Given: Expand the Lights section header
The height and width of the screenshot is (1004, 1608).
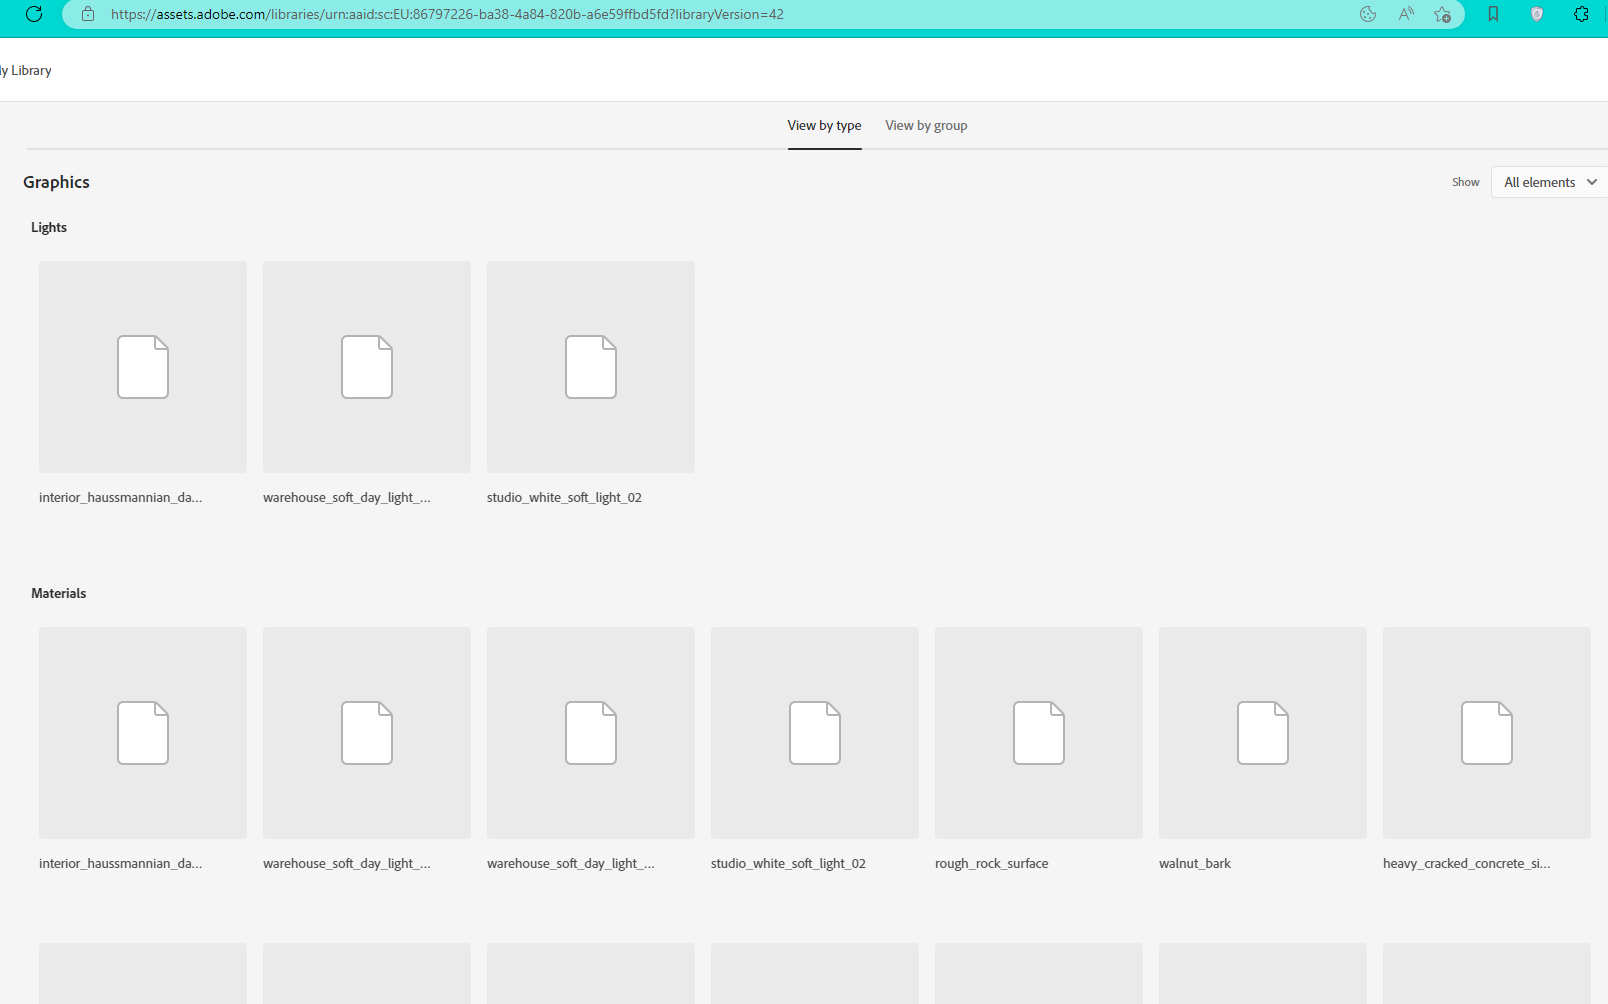Looking at the screenshot, I should (x=48, y=227).
